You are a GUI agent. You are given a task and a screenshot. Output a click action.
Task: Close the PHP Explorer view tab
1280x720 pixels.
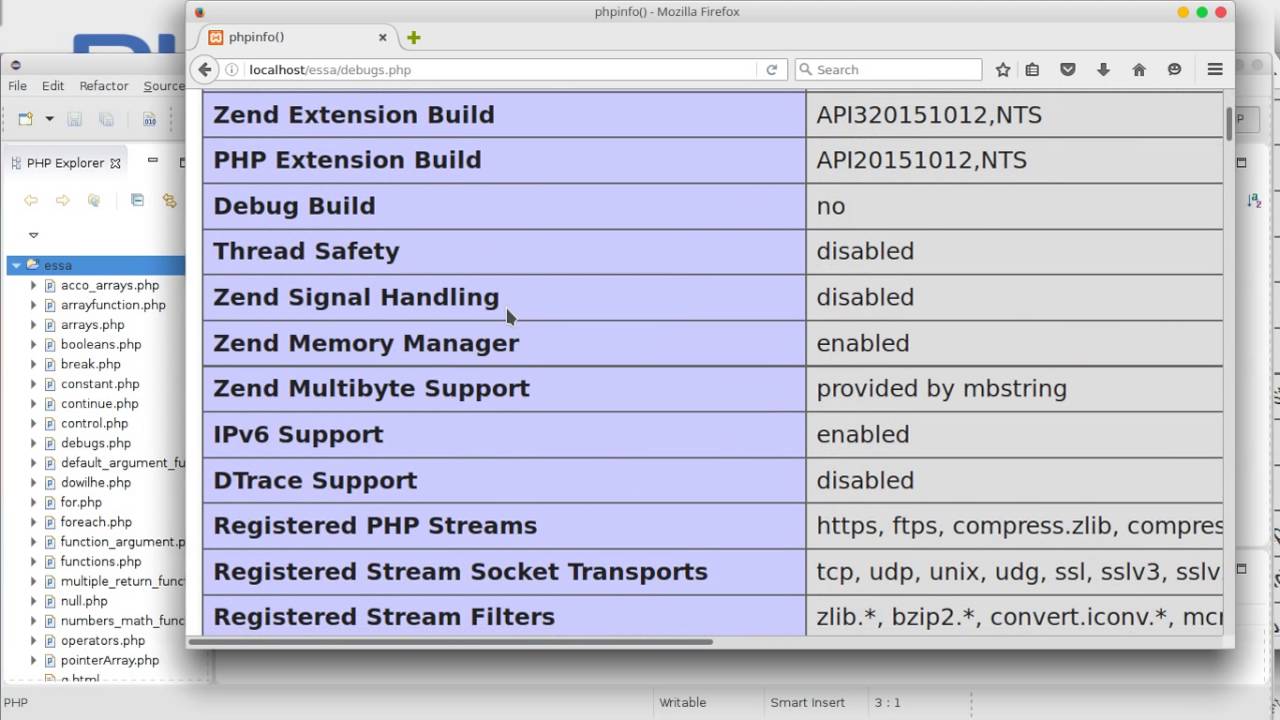(115, 163)
